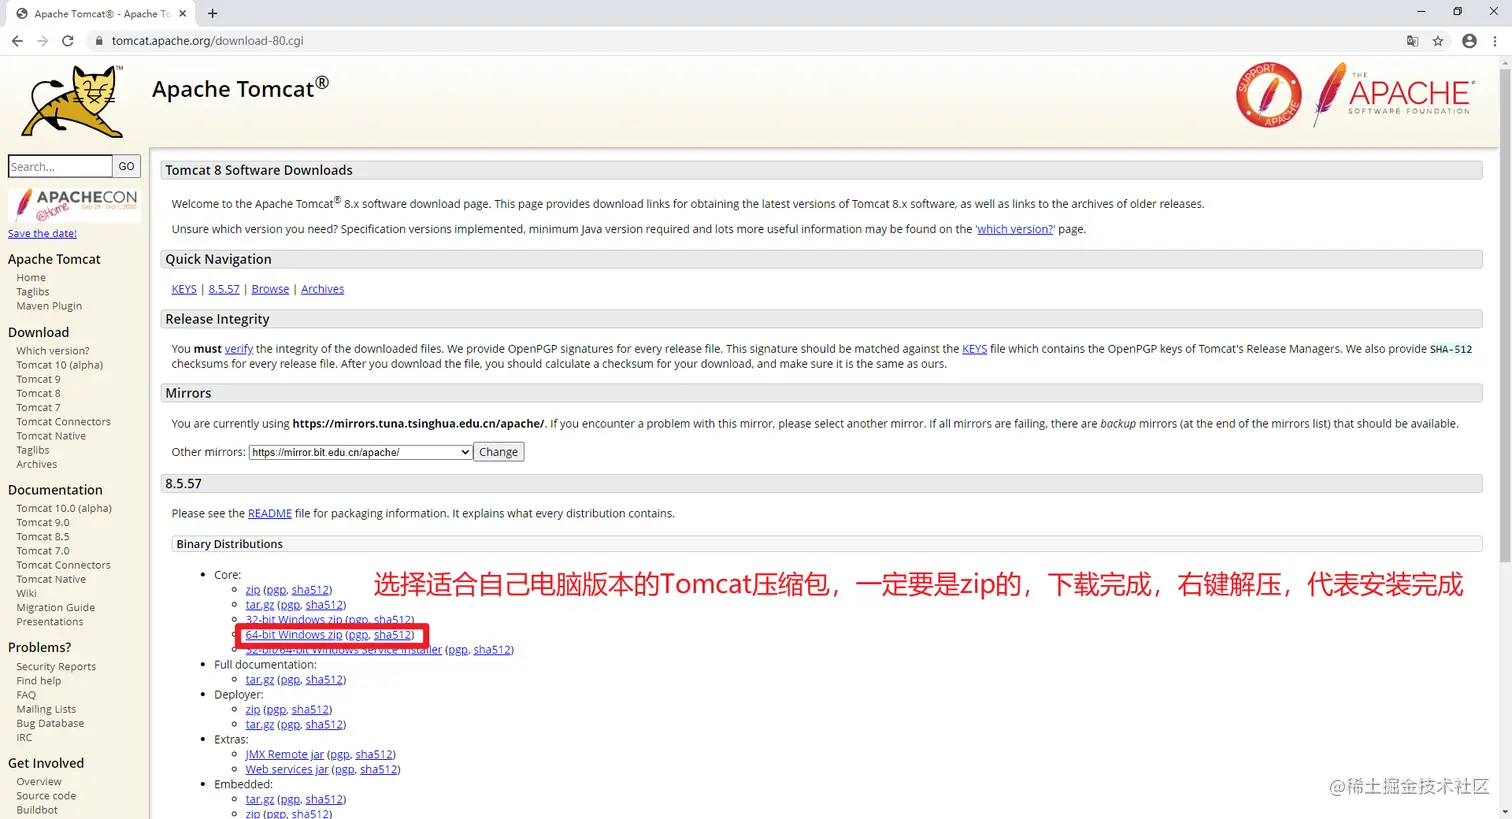
Task: Download the Core tar.gz link
Action: [x=260, y=605]
